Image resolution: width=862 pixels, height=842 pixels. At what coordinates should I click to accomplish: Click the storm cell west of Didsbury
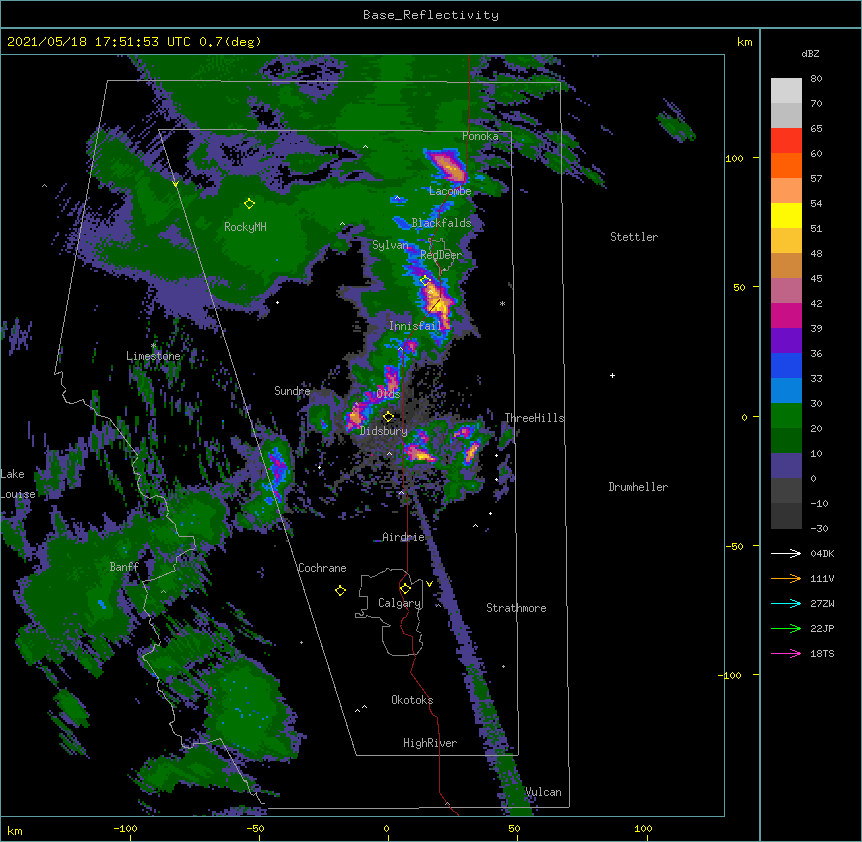(x=356, y=417)
